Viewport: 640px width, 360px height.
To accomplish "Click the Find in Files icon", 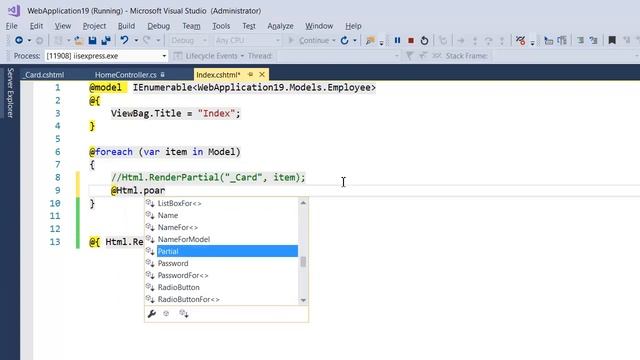I will click(x=370, y=40).
